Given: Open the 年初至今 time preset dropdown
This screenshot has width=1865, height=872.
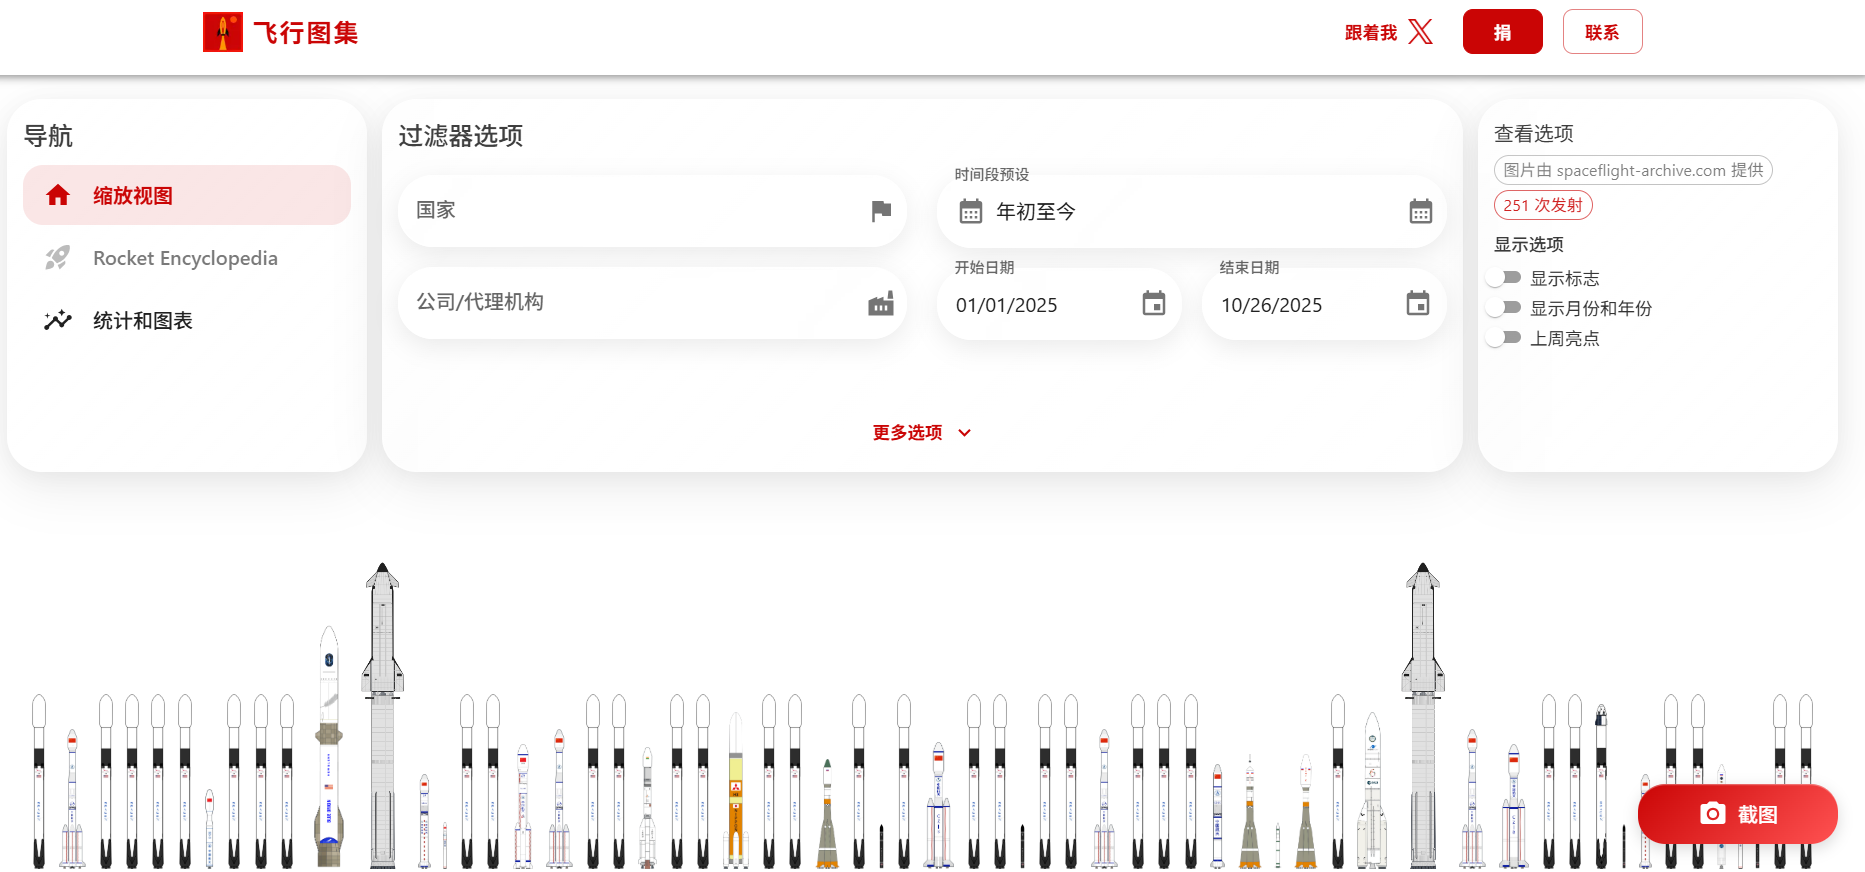Looking at the screenshot, I should 1190,212.
